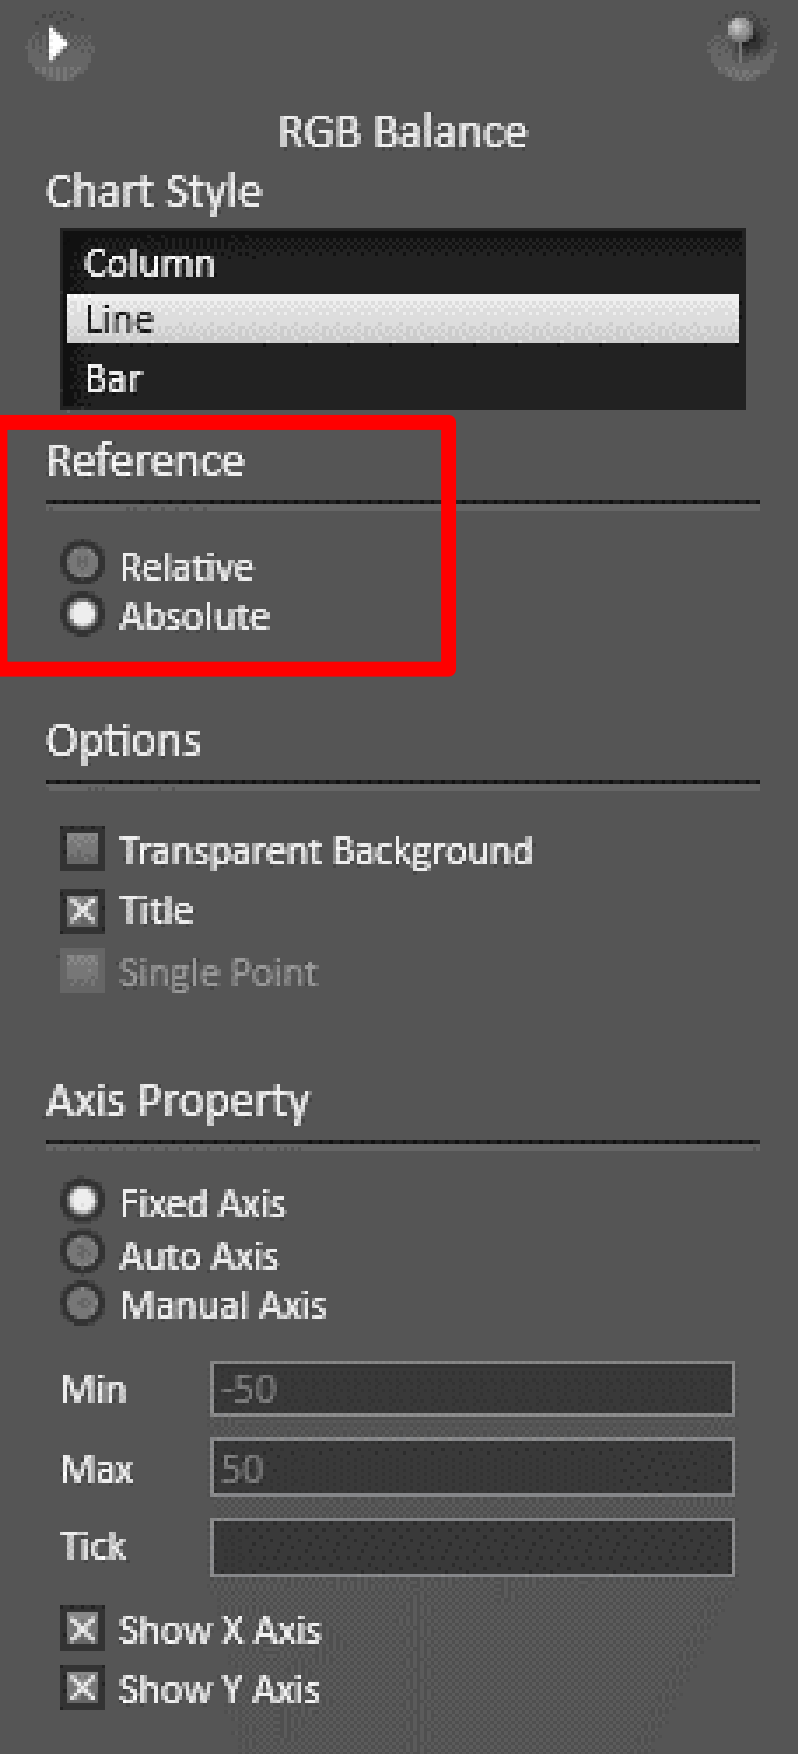Click the Max value input field

(472, 1467)
